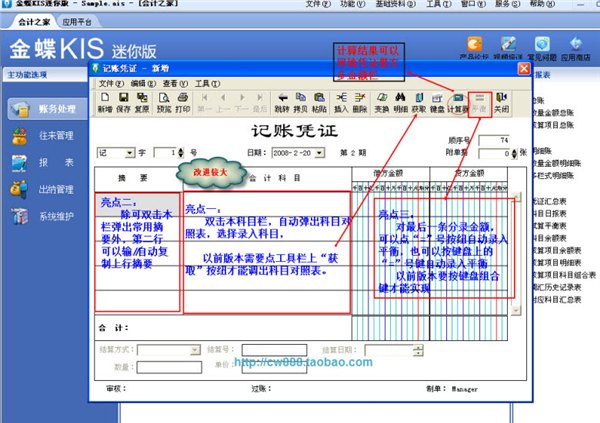Select 账务处理 in main sidebar
The width and height of the screenshot is (600, 423).
pos(48,109)
